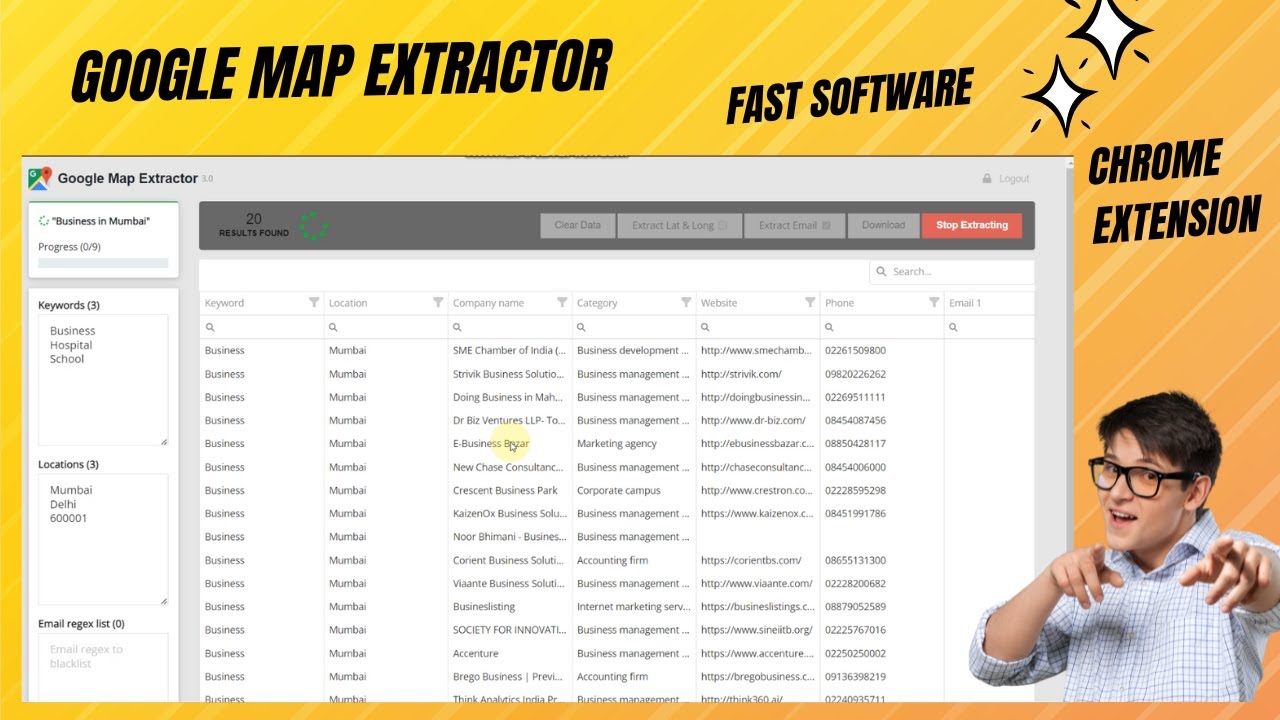This screenshot has height=720, width=1280.
Task: Open the http://www.dr-biz.com/ website cell
Action: pos(758,421)
